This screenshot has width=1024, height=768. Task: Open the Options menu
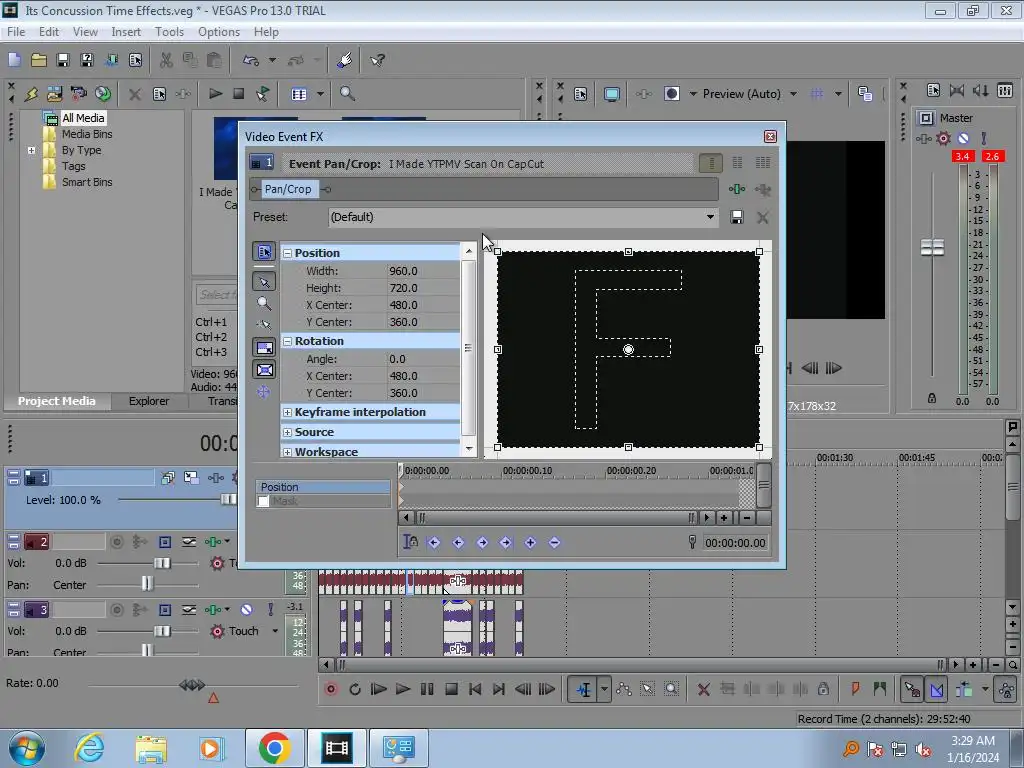tap(219, 31)
